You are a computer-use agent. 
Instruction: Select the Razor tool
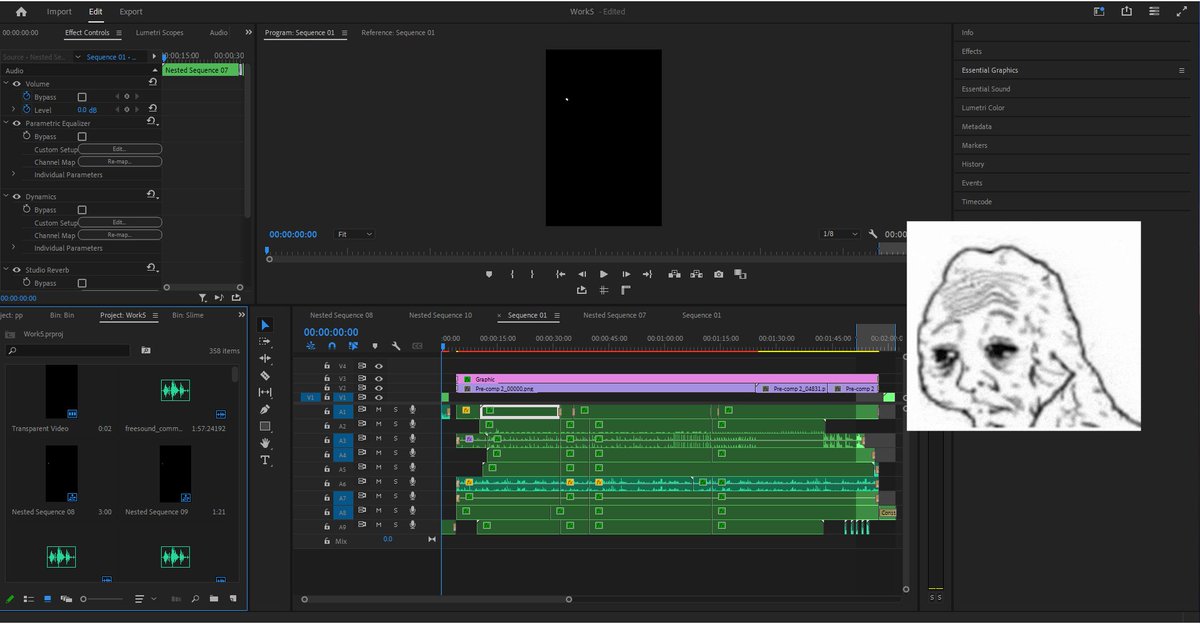[x=265, y=375]
